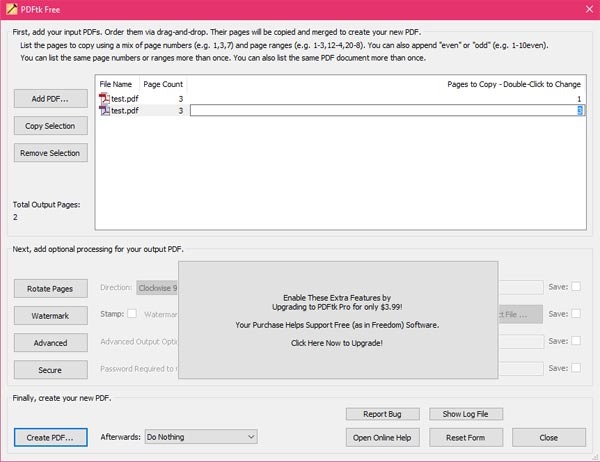The width and height of the screenshot is (600, 462).
Task: Toggle the Save checkbox for Rotate Pages
Action: pyautogui.click(x=576, y=287)
